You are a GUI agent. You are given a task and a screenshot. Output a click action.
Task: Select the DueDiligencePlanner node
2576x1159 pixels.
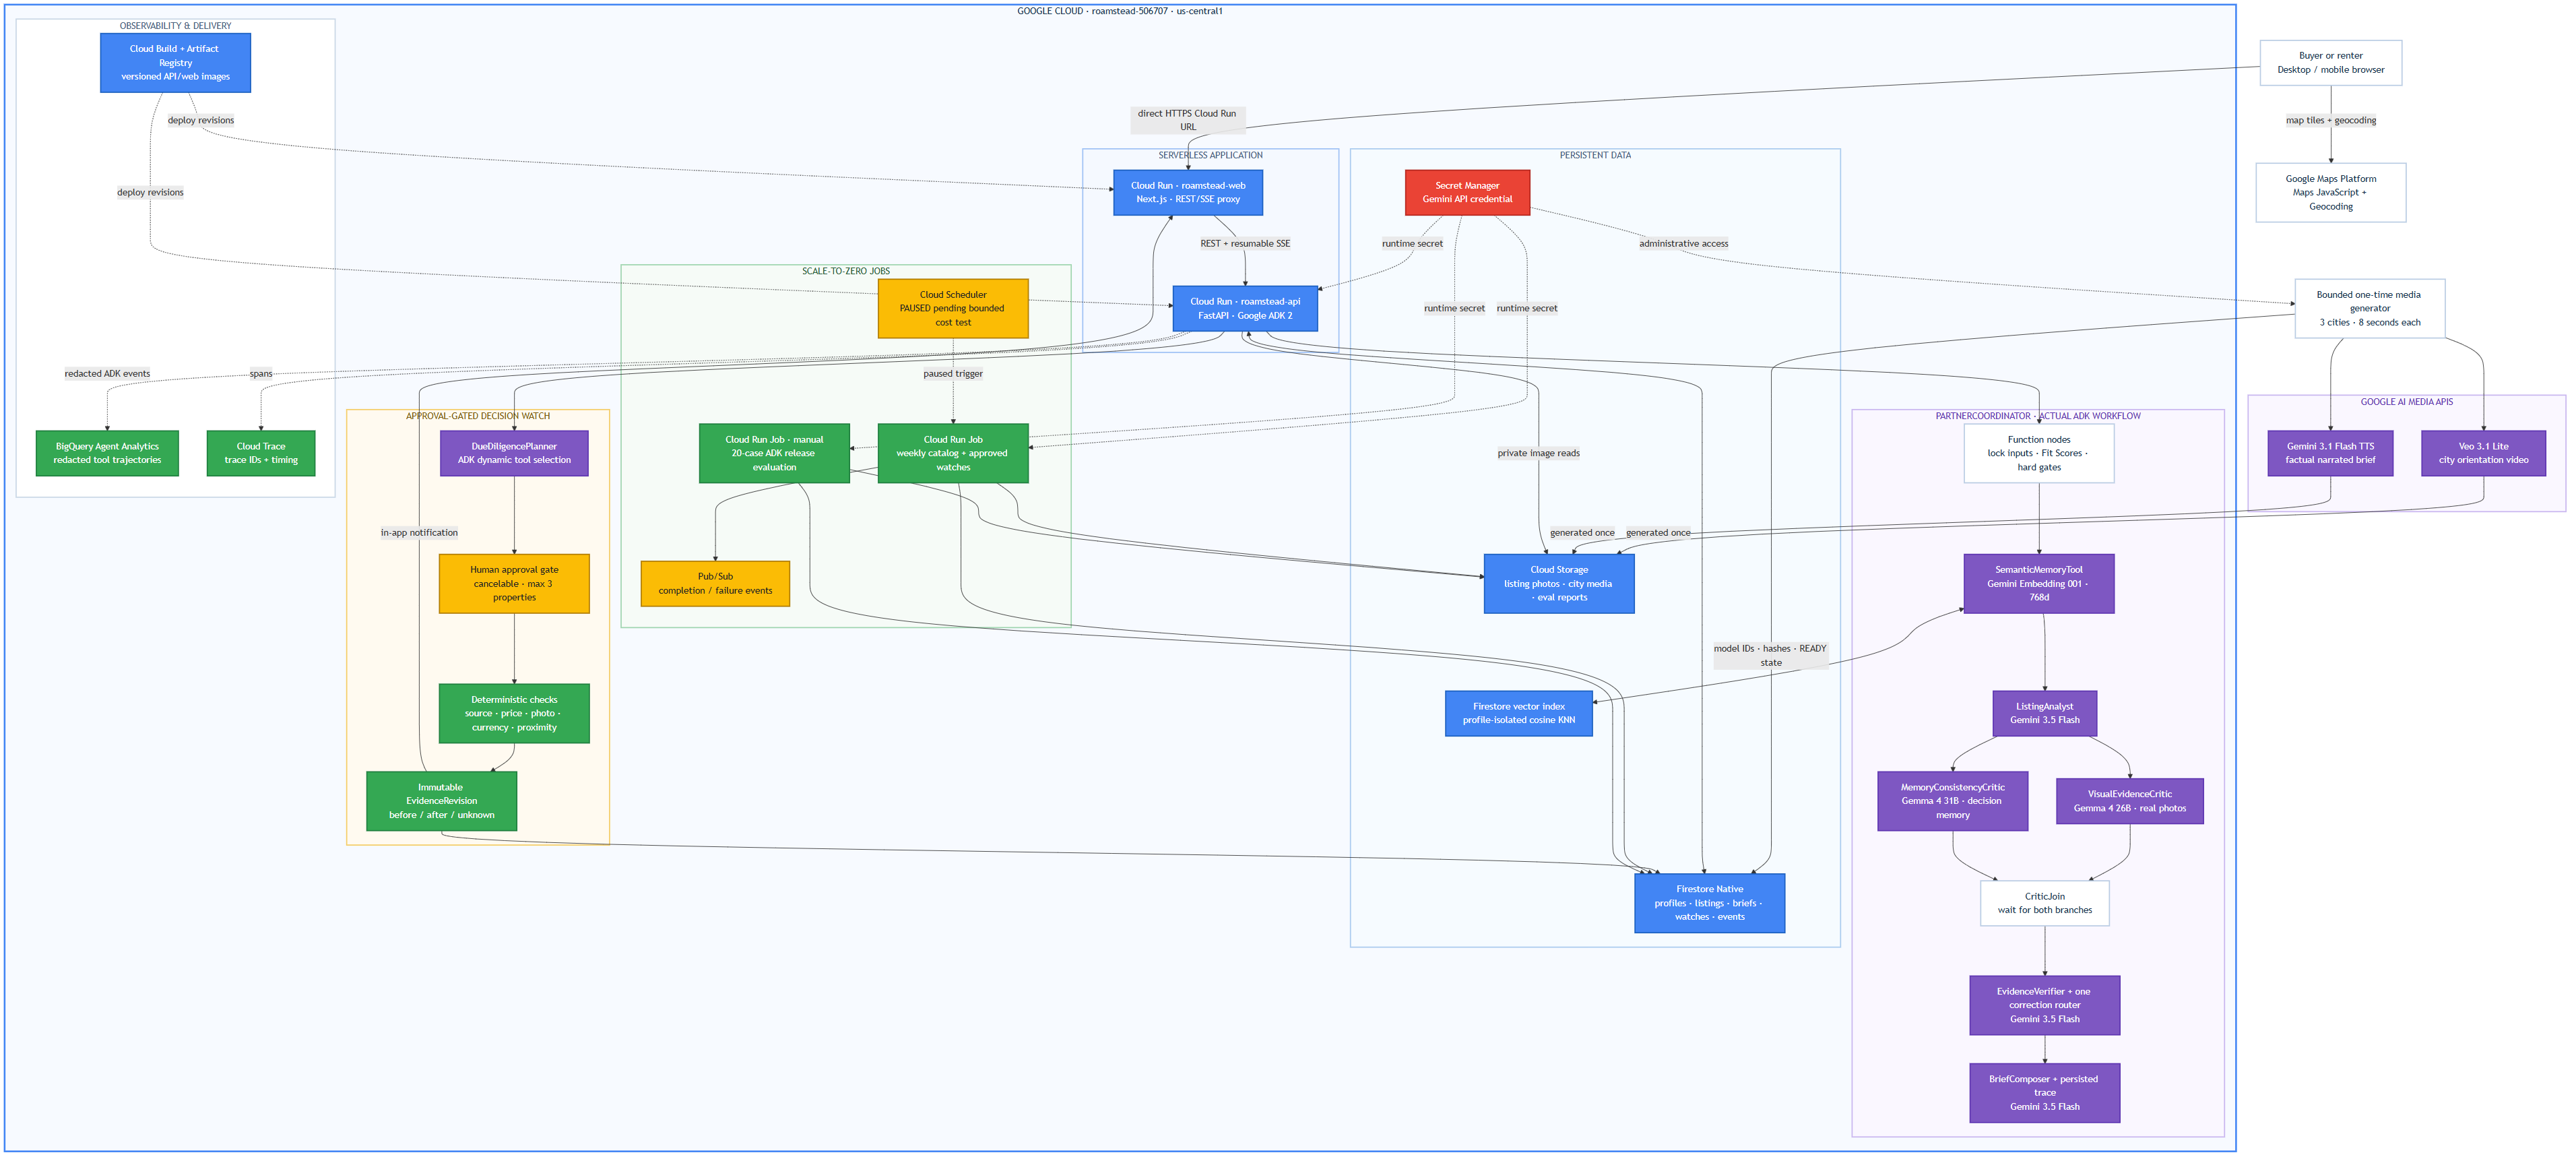pyautogui.click(x=514, y=453)
